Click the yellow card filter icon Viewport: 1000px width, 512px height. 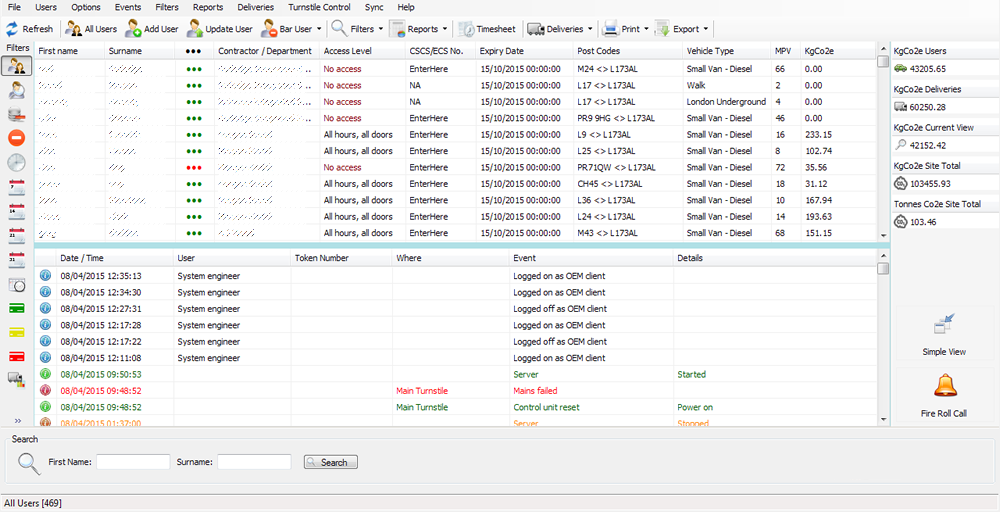click(x=17, y=332)
